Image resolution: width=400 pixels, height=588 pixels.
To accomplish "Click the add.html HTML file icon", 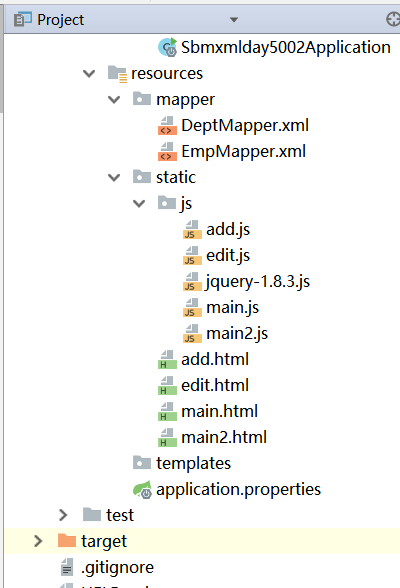I will [167, 360].
